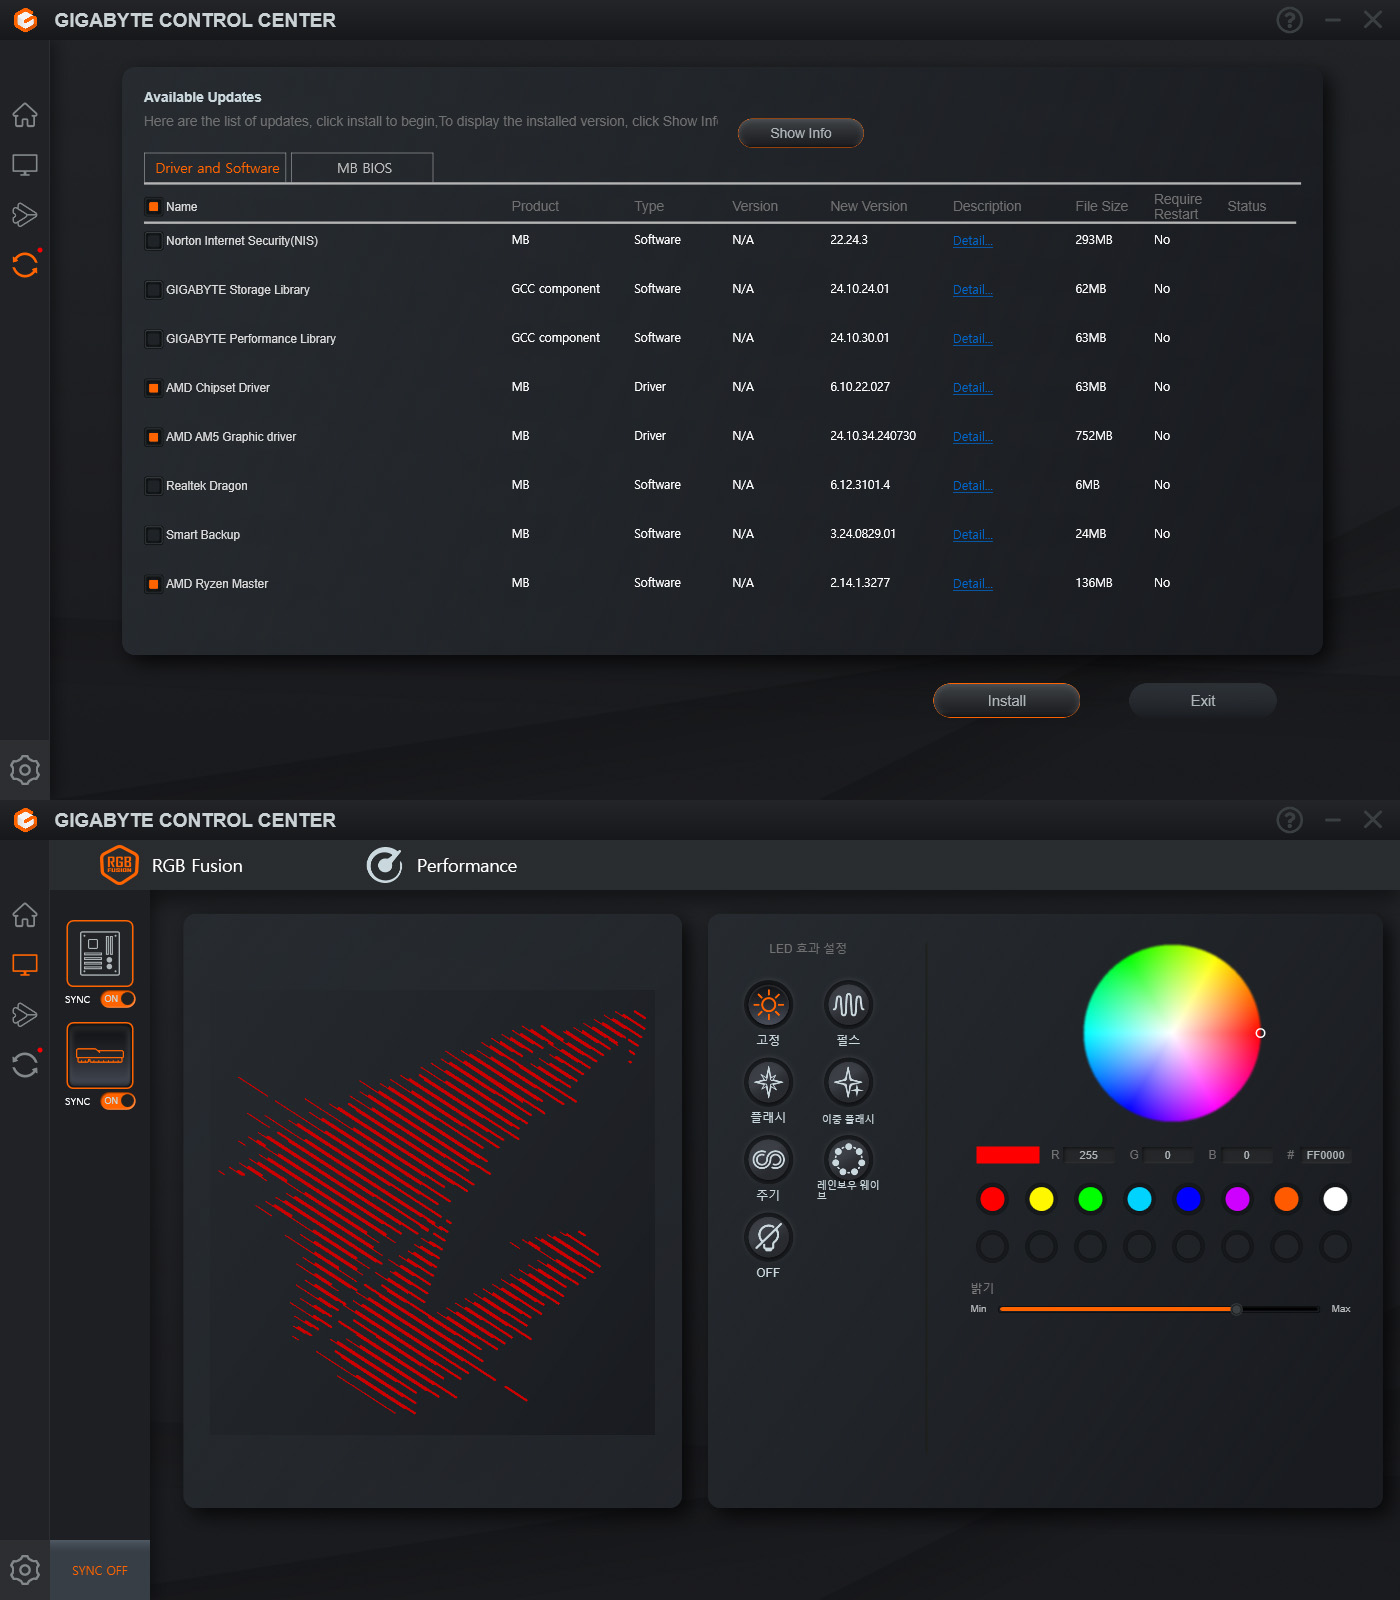
Task: Toggle memory SYNC switch
Action: point(118,1101)
